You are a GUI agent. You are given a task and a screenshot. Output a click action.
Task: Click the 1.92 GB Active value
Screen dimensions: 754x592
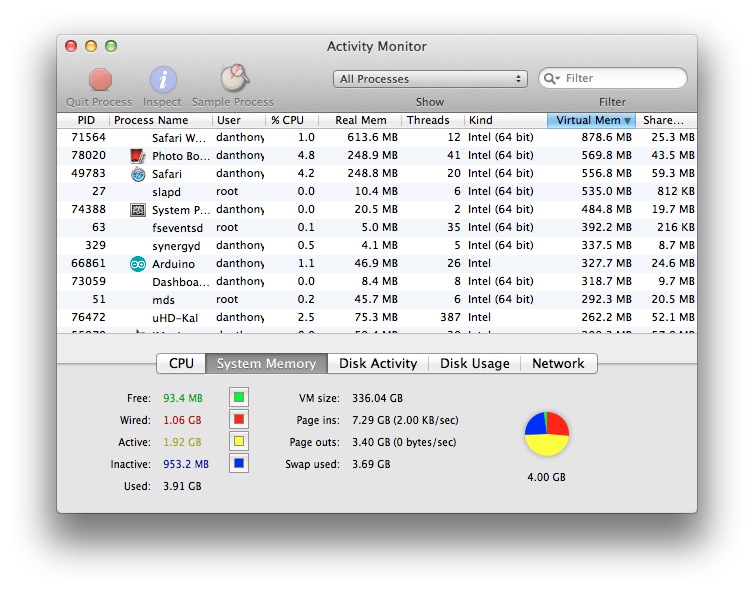tap(182, 442)
